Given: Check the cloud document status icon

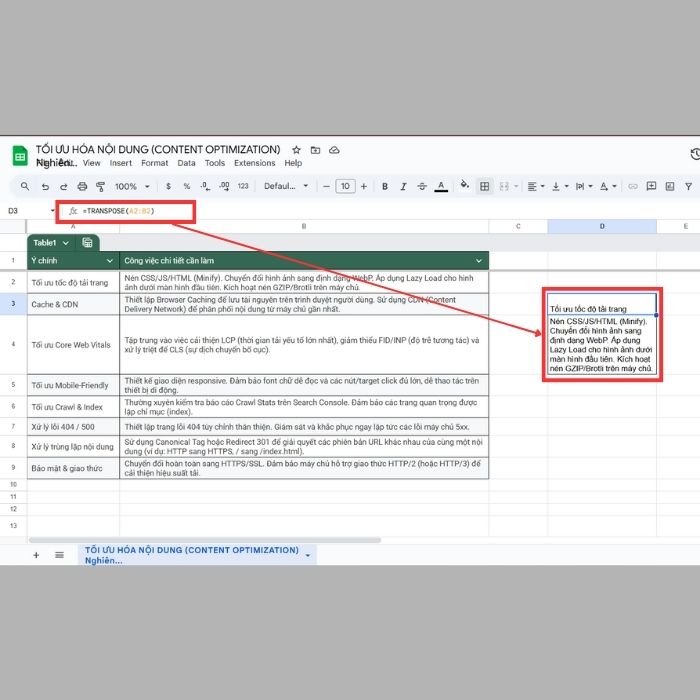Looking at the screenshot, I should pos(334,150).
